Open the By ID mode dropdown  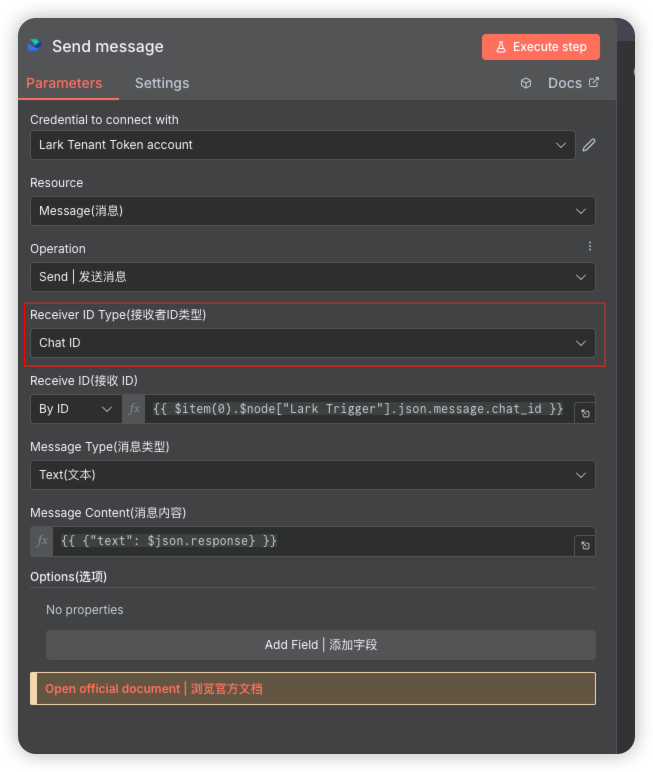pyautogui.click(x=76, y=409)
